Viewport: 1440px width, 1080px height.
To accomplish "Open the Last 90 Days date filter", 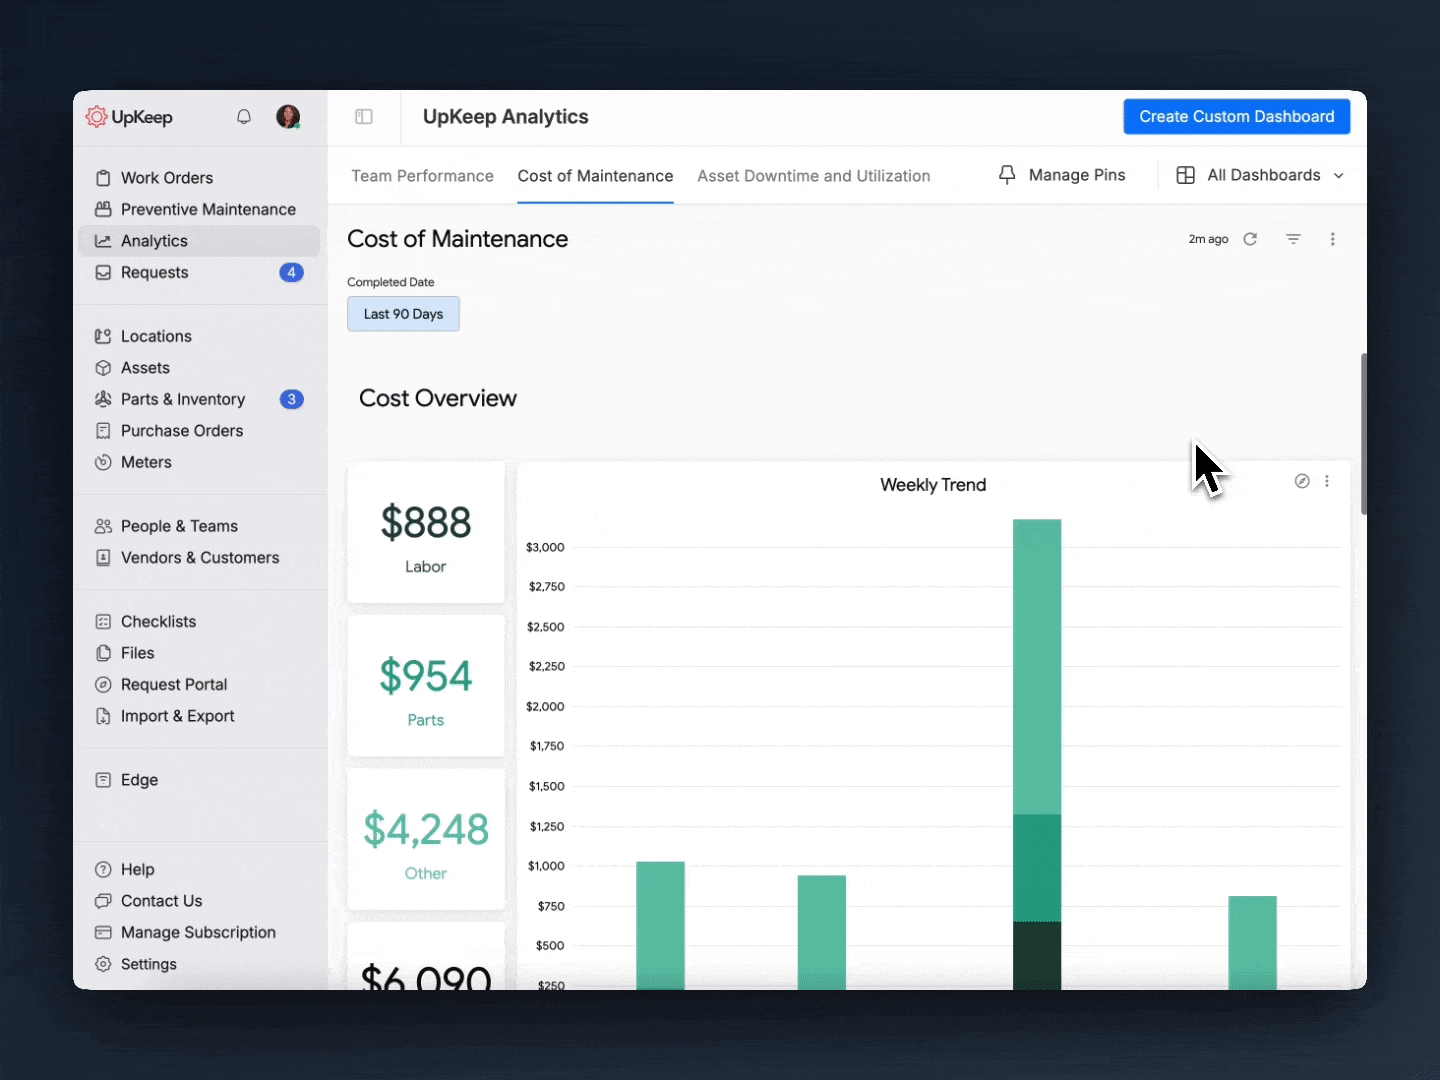I will pos(403,314).
